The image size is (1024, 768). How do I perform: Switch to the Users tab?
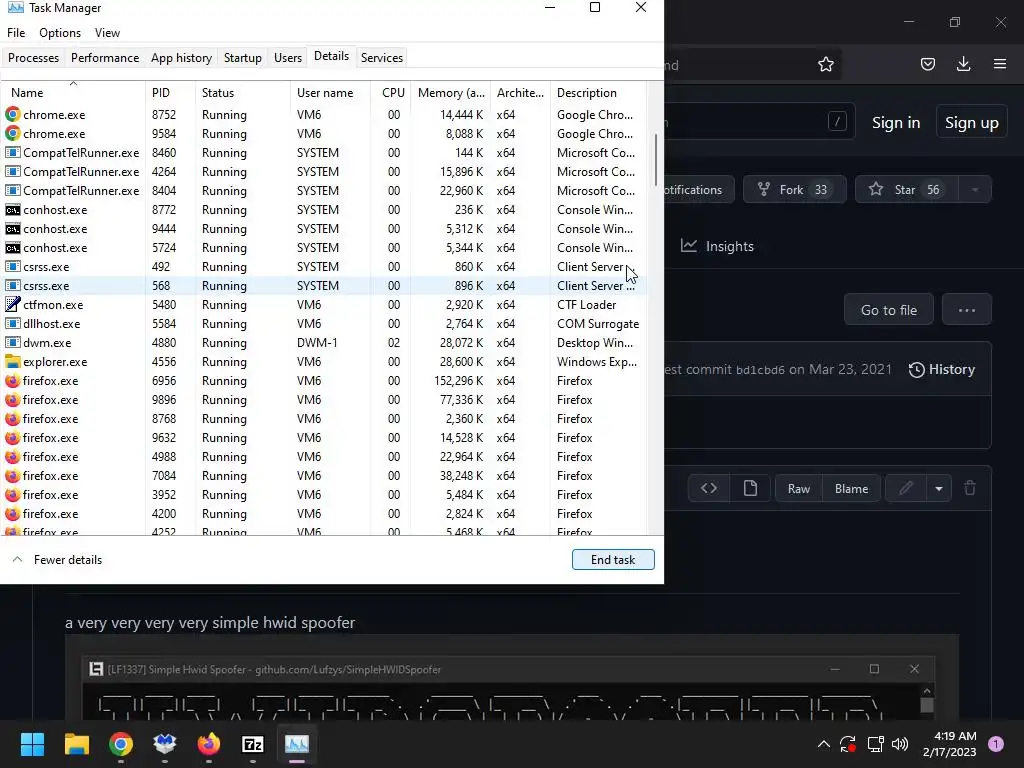point(287,57)
